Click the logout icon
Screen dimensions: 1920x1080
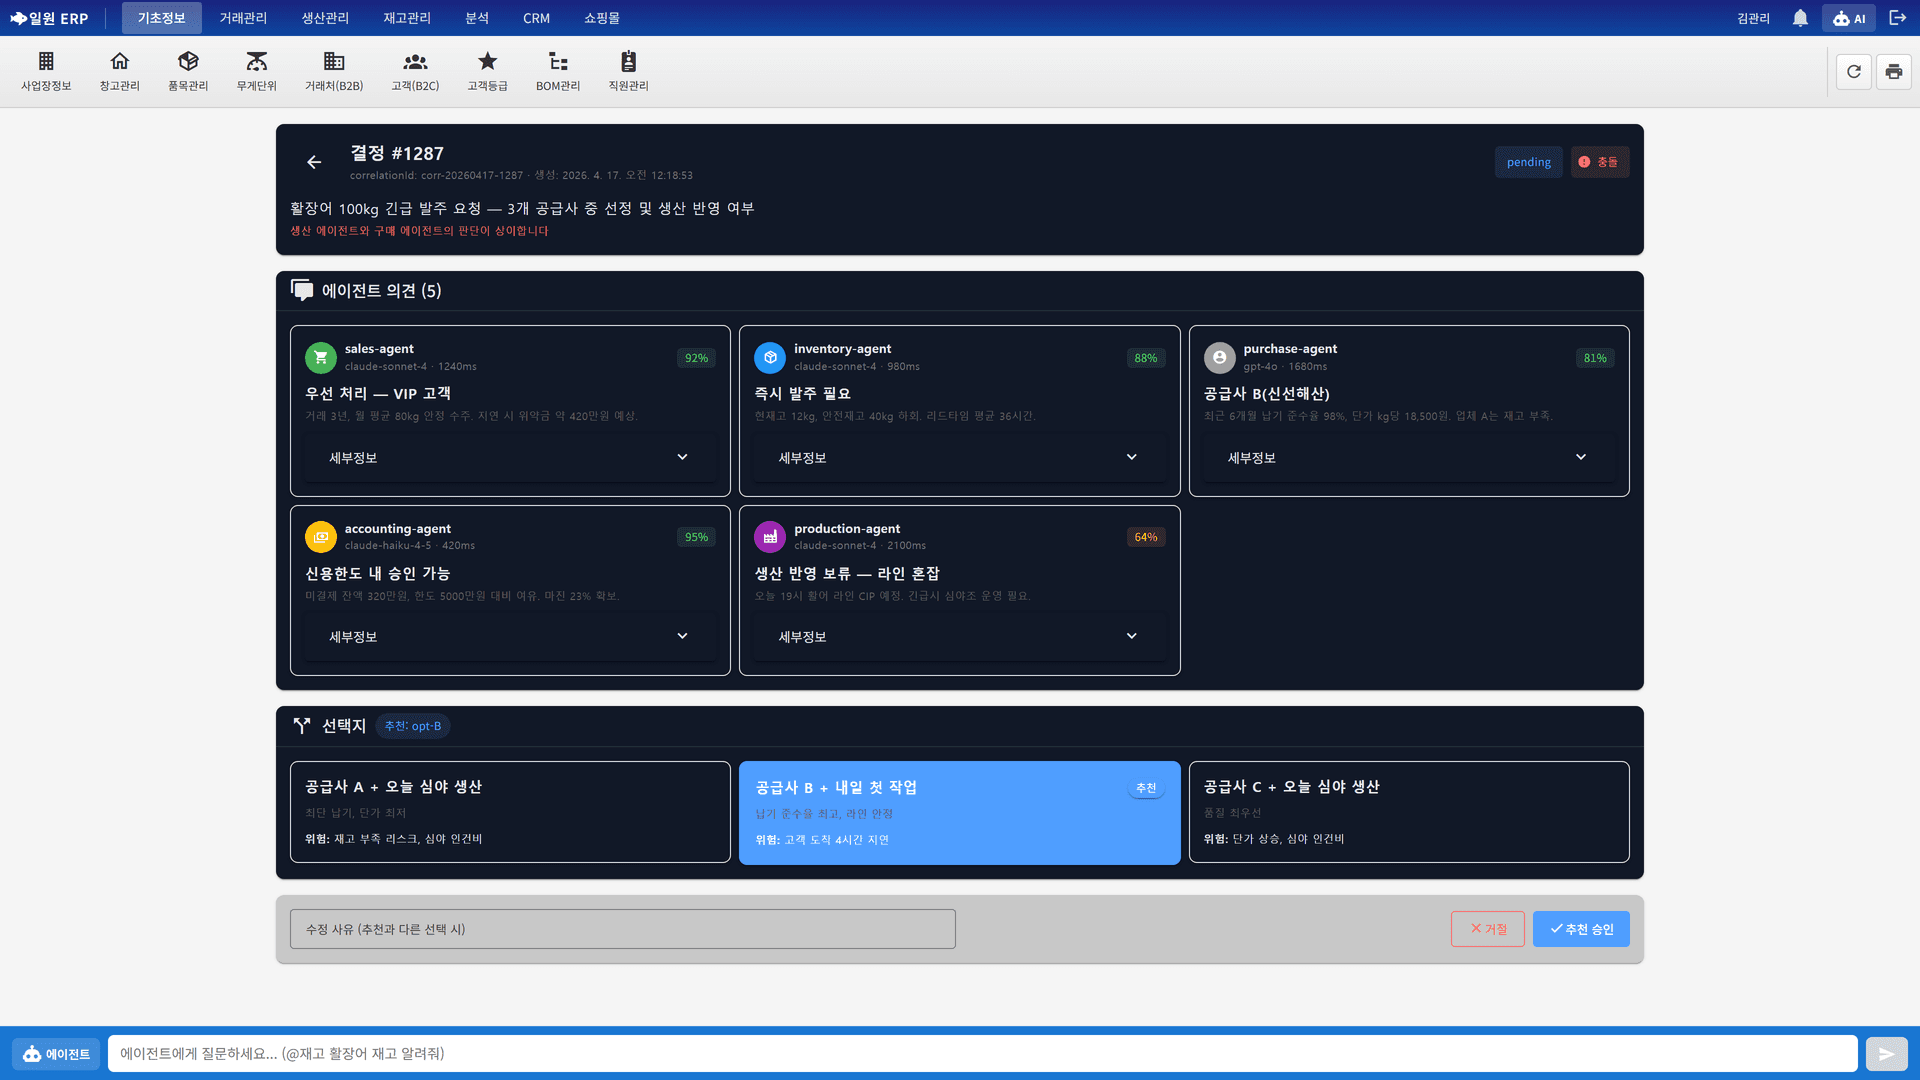click(1897, 18)
